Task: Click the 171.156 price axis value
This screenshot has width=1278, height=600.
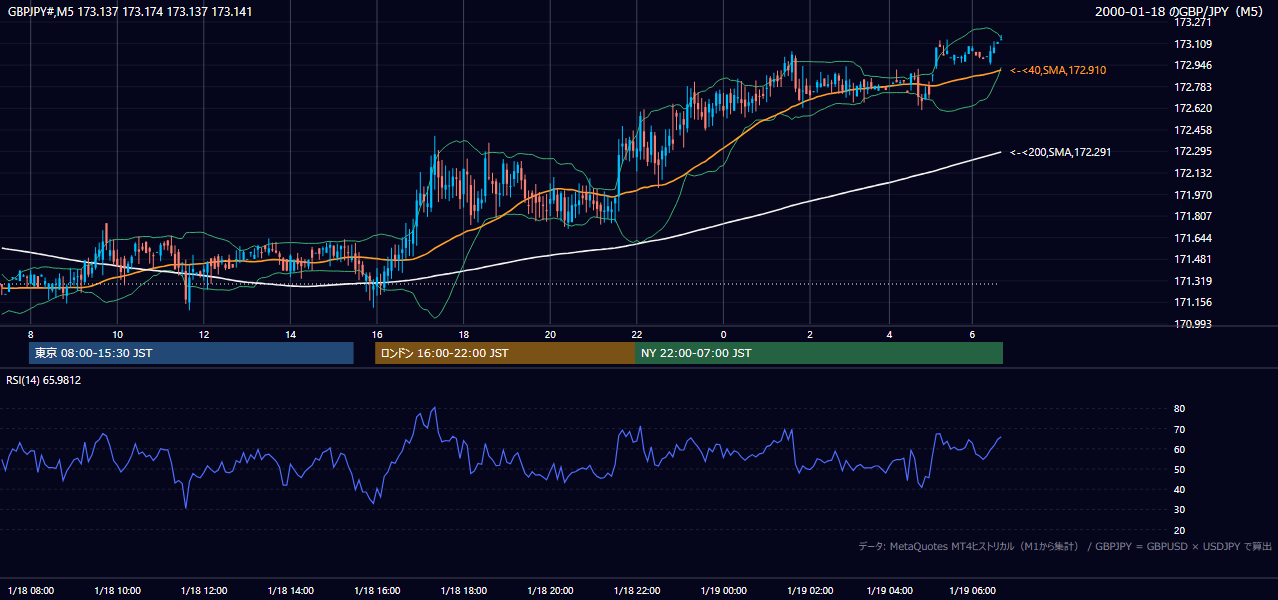Action: [x=1193, y=302]
